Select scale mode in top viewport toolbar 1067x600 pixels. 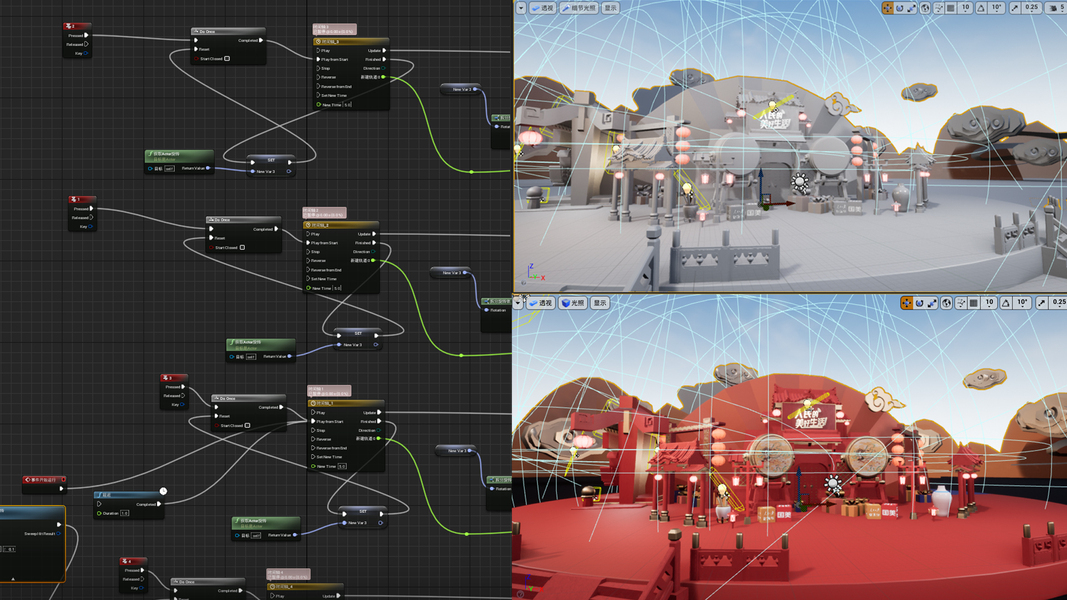click(x=912, y=8)
